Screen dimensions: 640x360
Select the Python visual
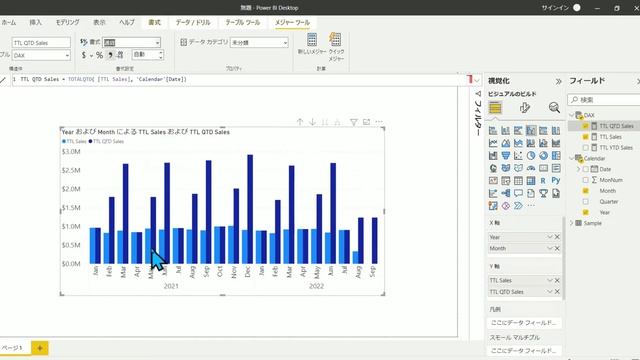tap(556, 181)
